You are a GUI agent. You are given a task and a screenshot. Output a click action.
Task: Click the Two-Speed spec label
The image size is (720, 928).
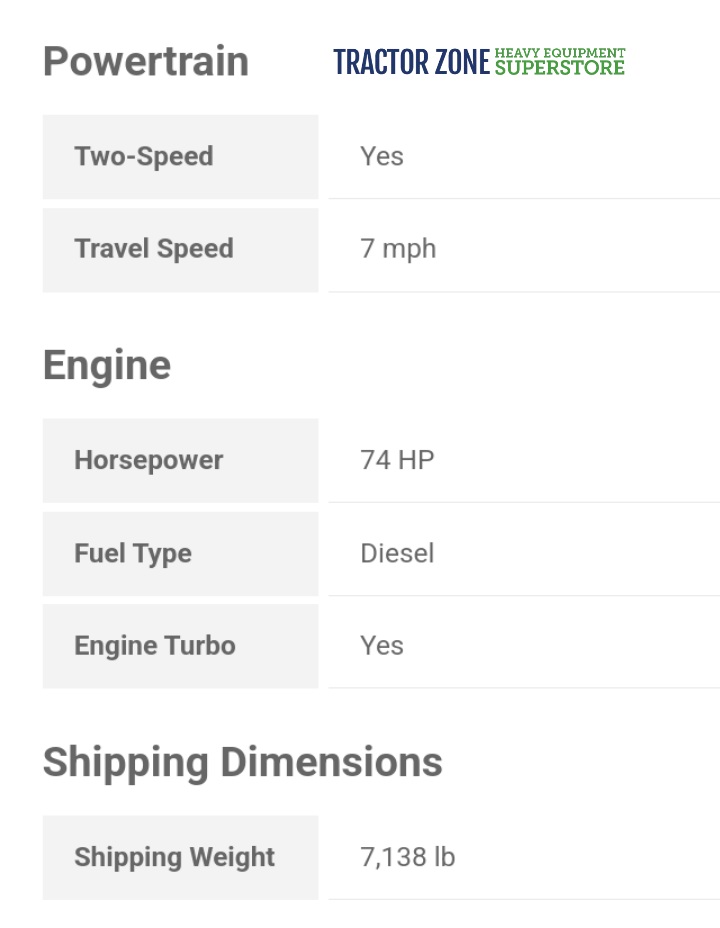coord(144,157)
